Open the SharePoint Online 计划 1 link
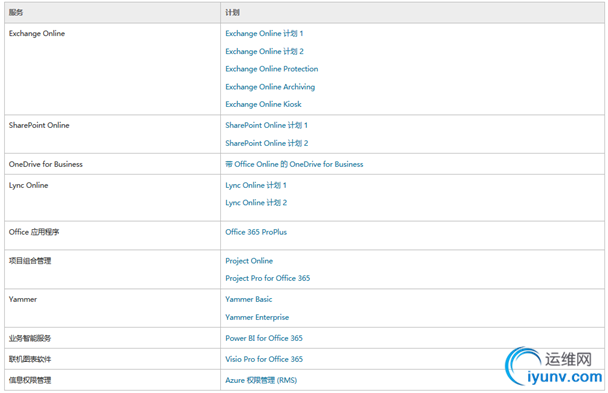This screenshot has height=393, width=608. tap(266, 125)
